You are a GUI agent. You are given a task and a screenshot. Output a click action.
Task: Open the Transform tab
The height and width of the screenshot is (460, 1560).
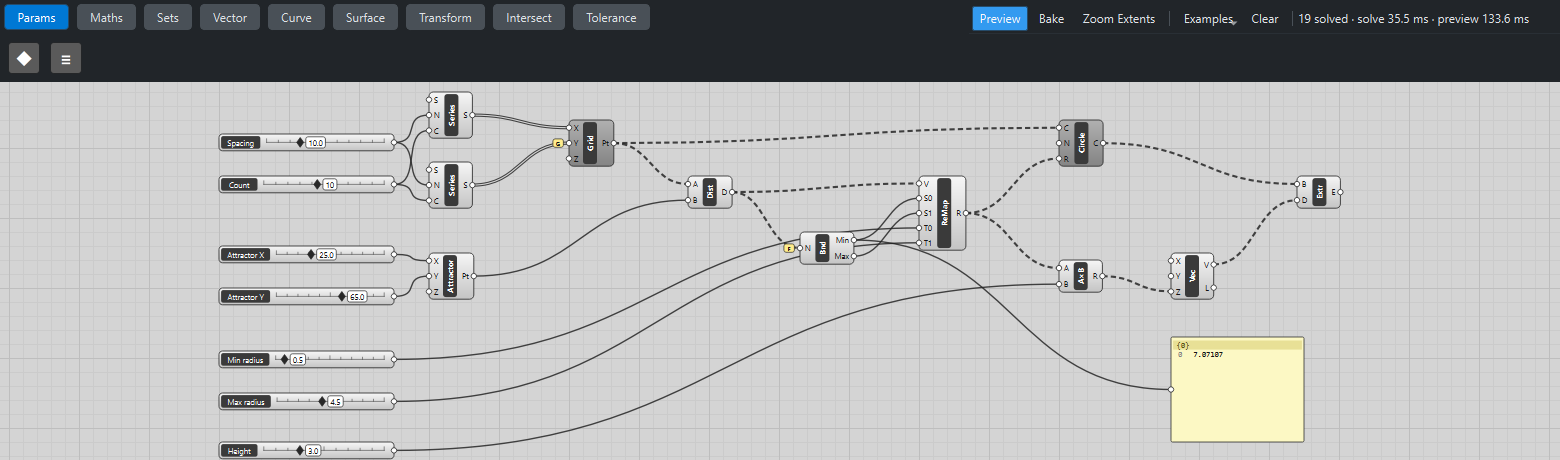[446, 17]
